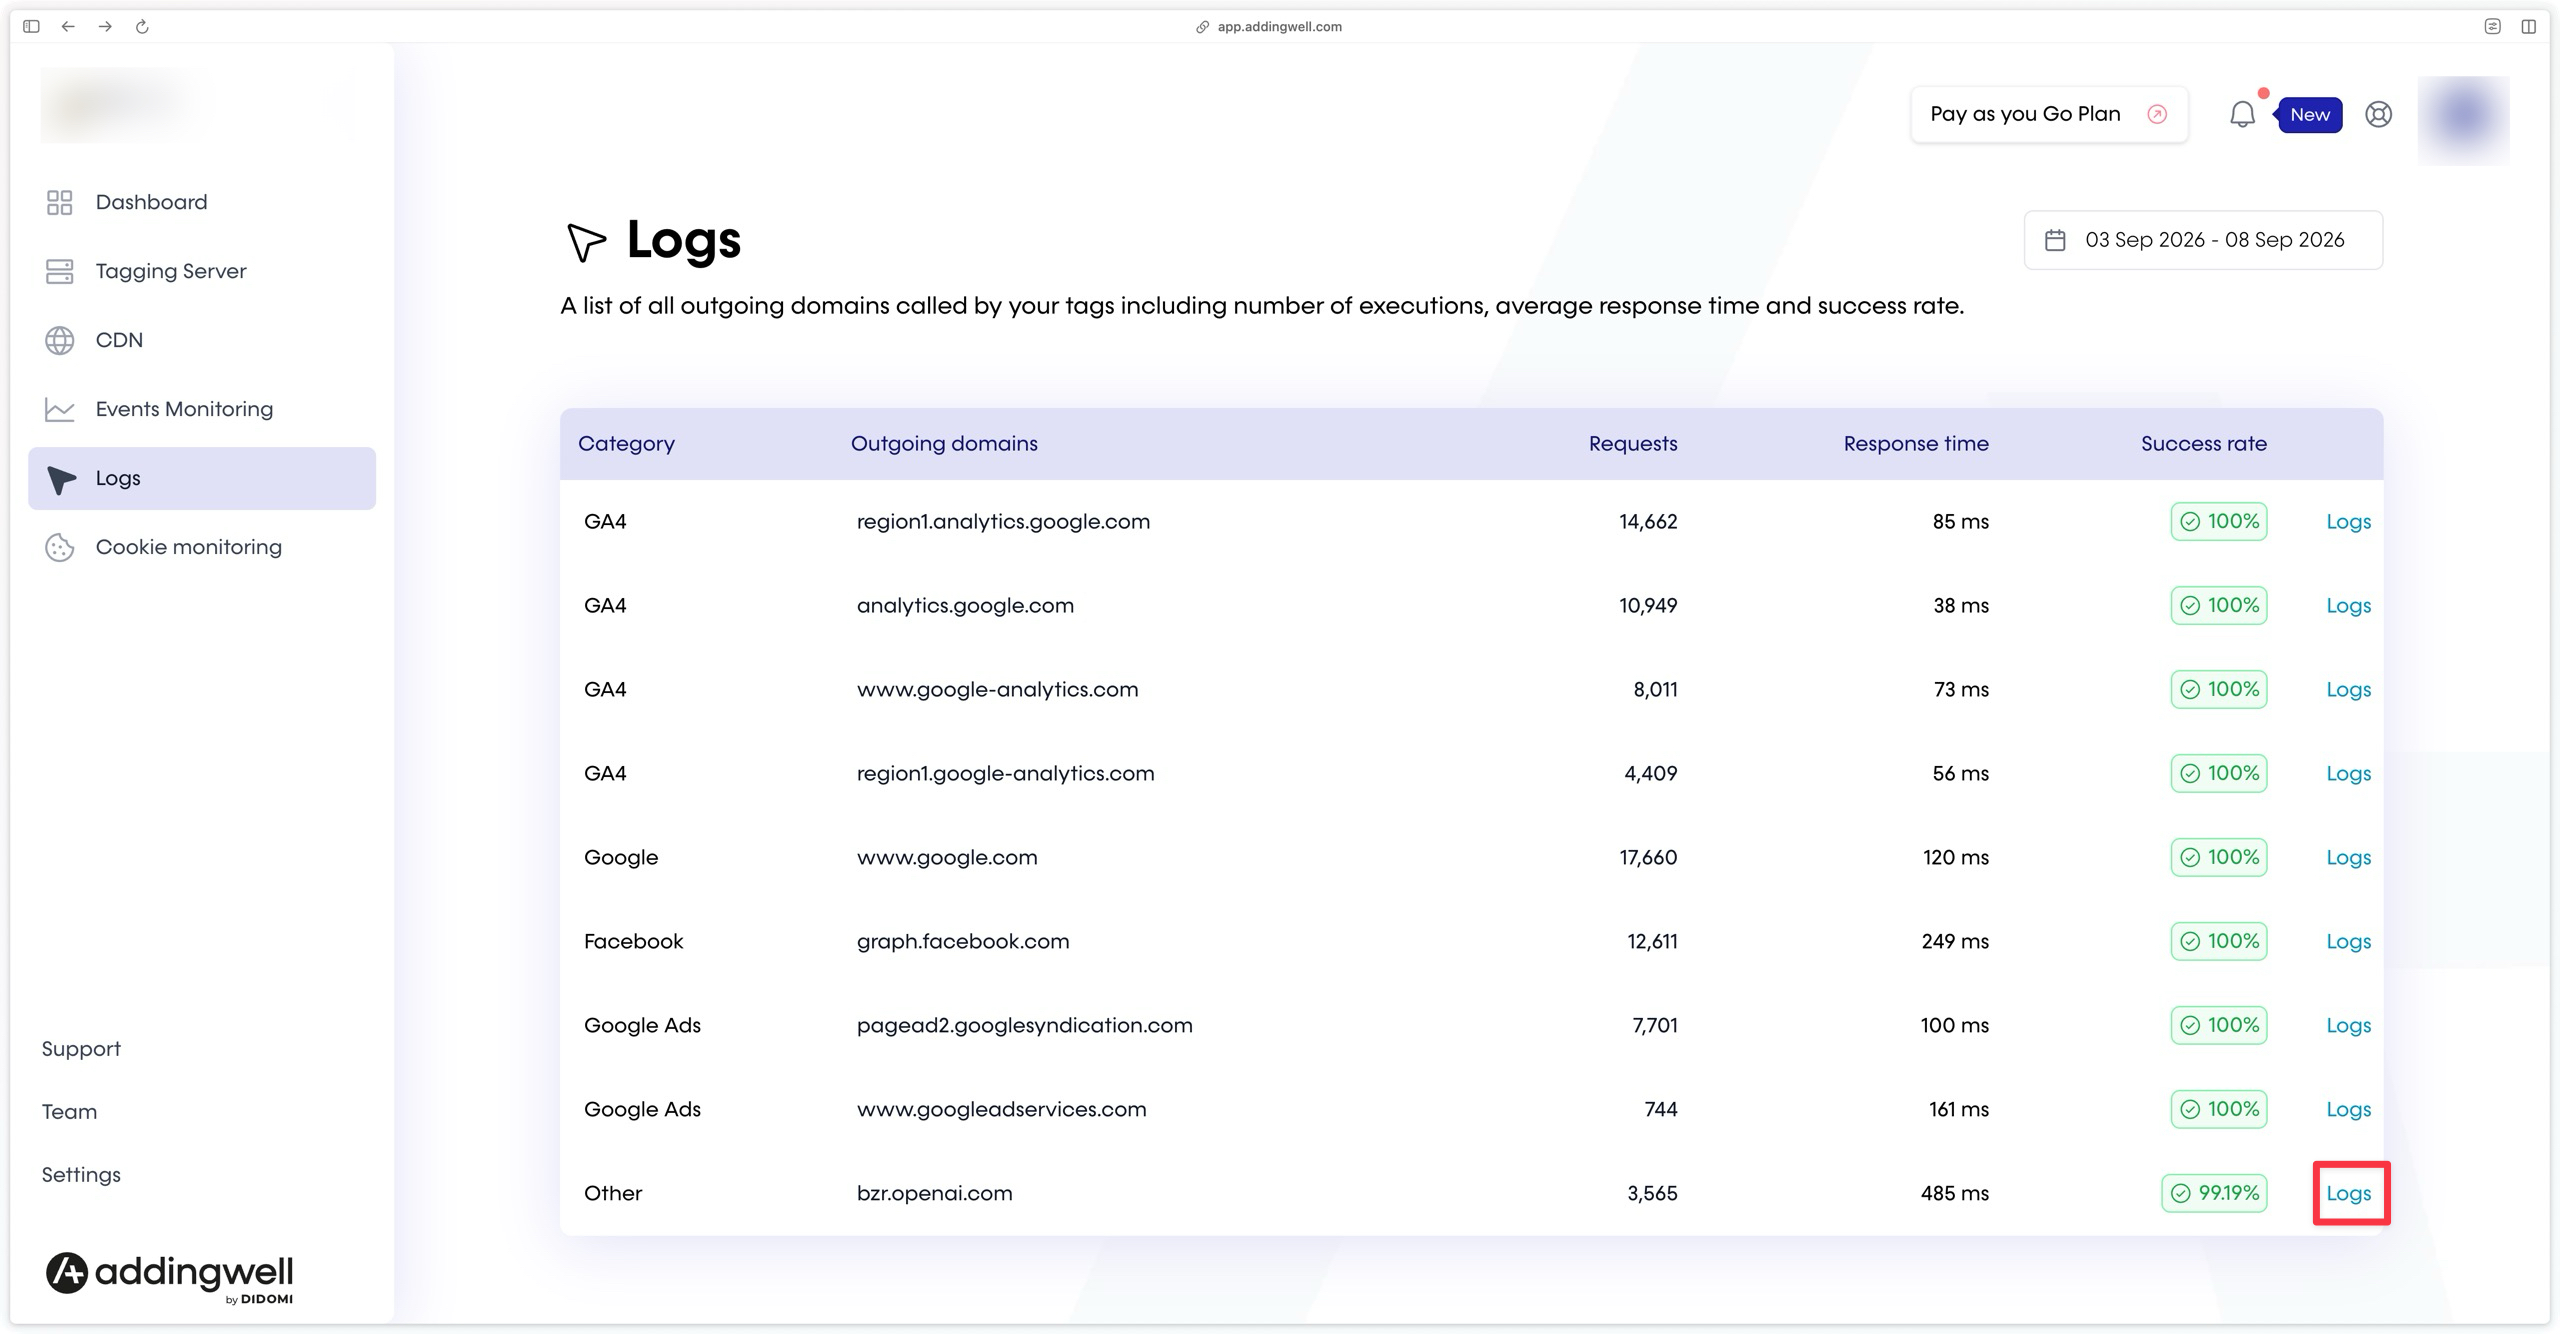
Task: Open the 03 Sep 2026 - 08 Sep 2026 date picker
Action: (x=2203, y=240)
